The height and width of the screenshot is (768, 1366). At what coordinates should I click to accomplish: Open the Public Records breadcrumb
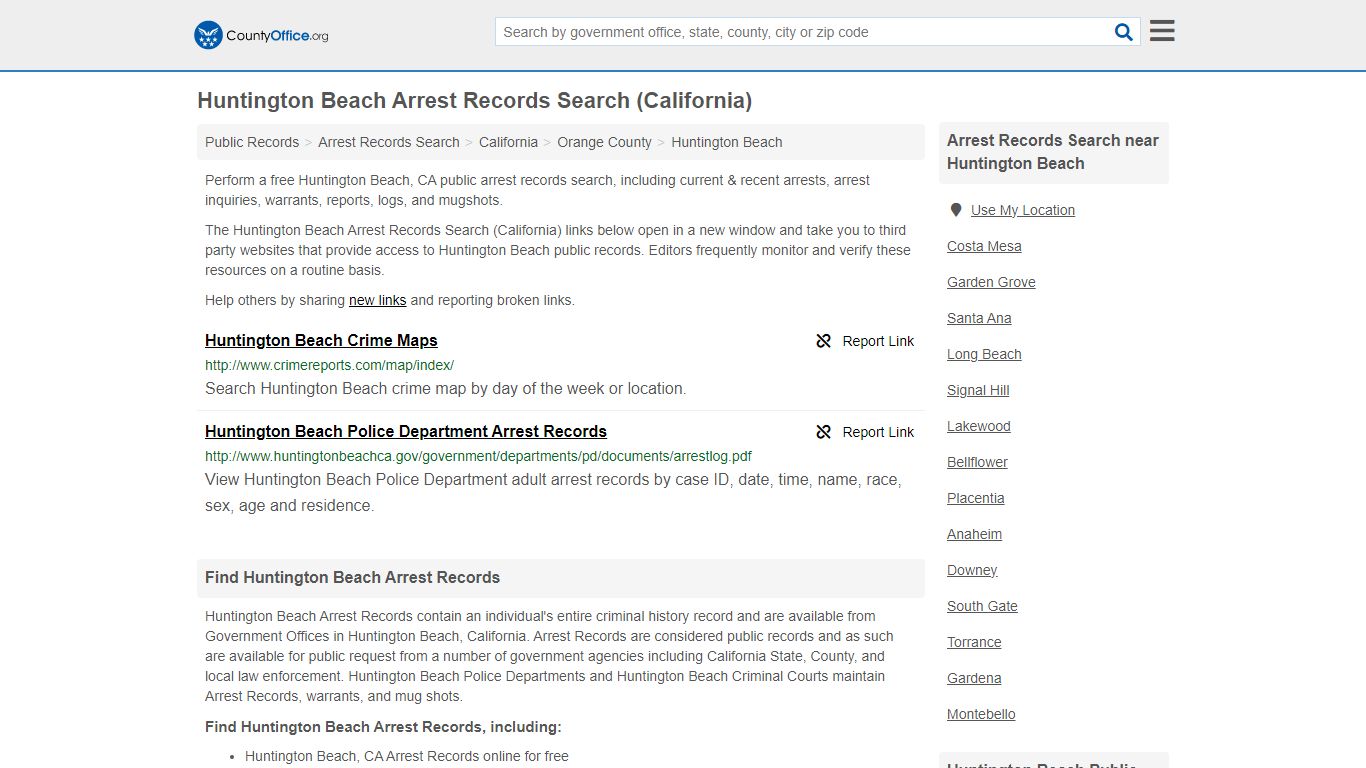pos(251,142)
